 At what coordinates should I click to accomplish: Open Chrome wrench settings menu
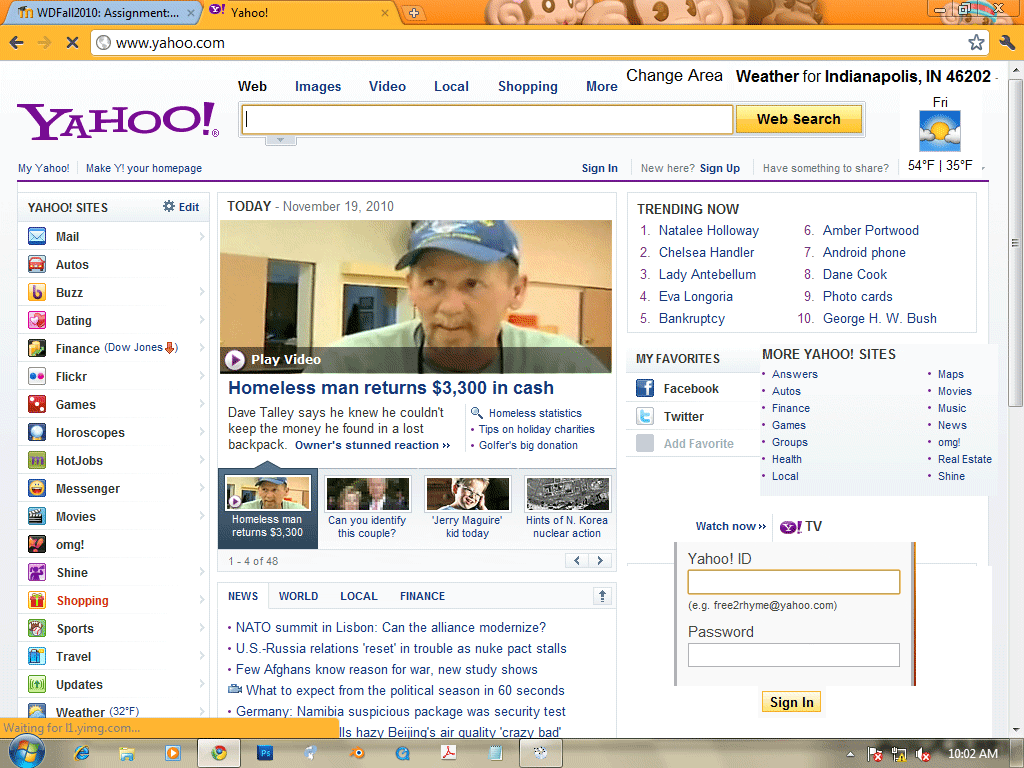pos(1007,43)
